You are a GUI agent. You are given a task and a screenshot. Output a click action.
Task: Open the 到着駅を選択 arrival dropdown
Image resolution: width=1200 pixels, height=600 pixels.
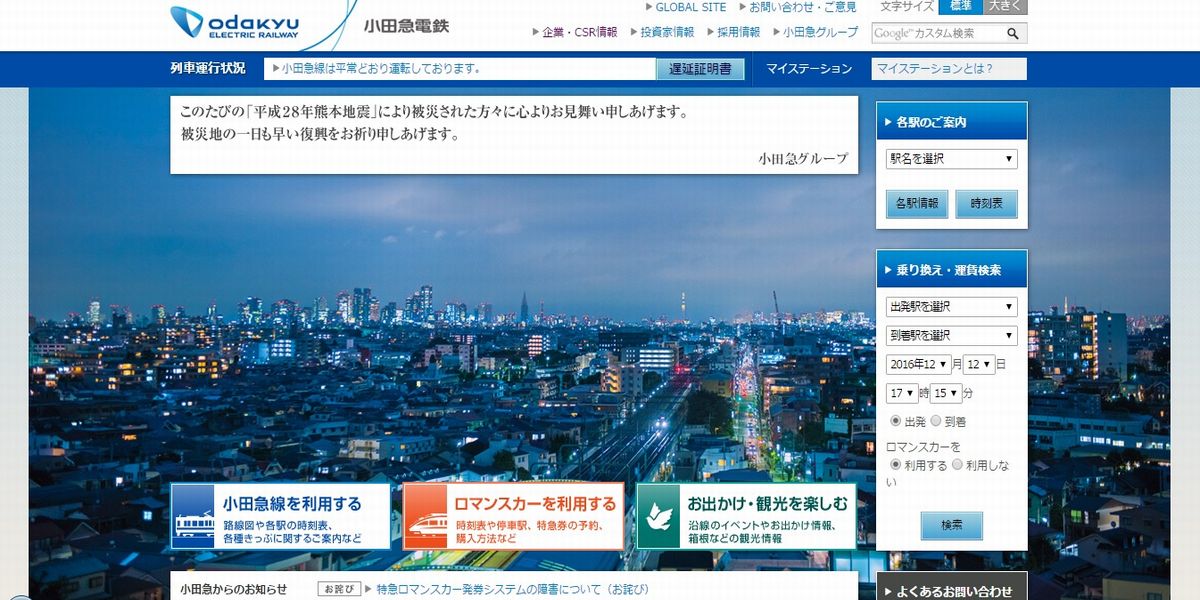tap(951, 336)
